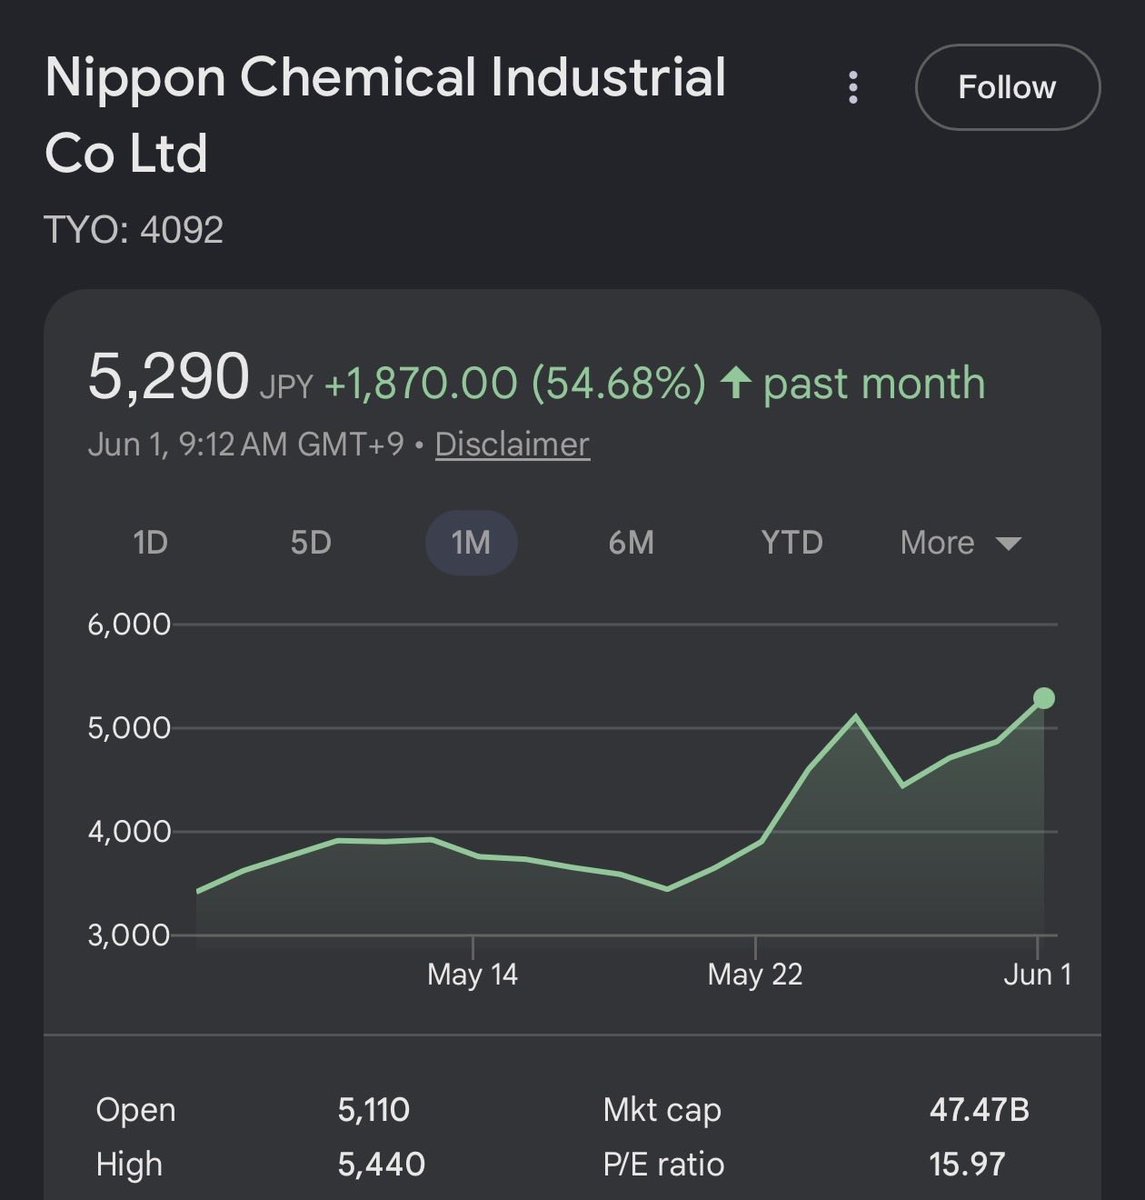Follow Nippon Chemical Industrial stock
Screen dimensions: 1145x1200
point(1007,87)
